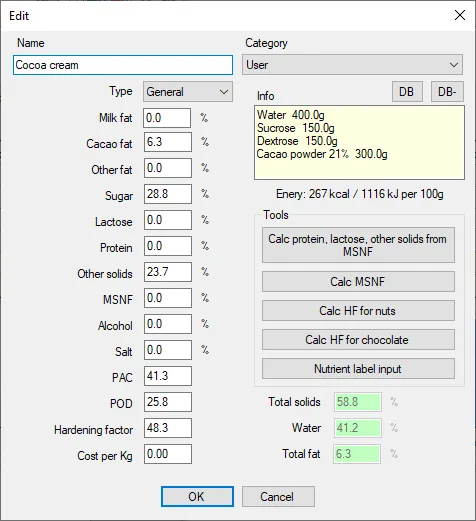476x521 pixels.
Task: Click the Salt input field
Action: 167,350
